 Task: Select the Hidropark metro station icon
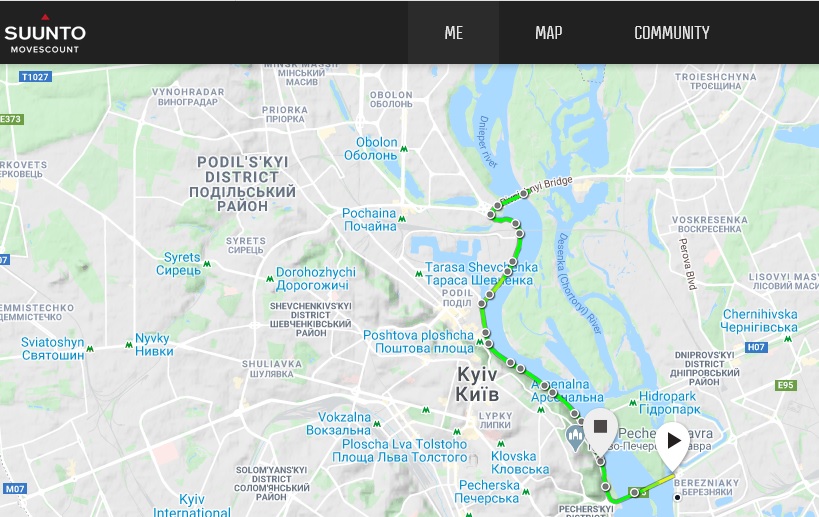coord(633,403)
